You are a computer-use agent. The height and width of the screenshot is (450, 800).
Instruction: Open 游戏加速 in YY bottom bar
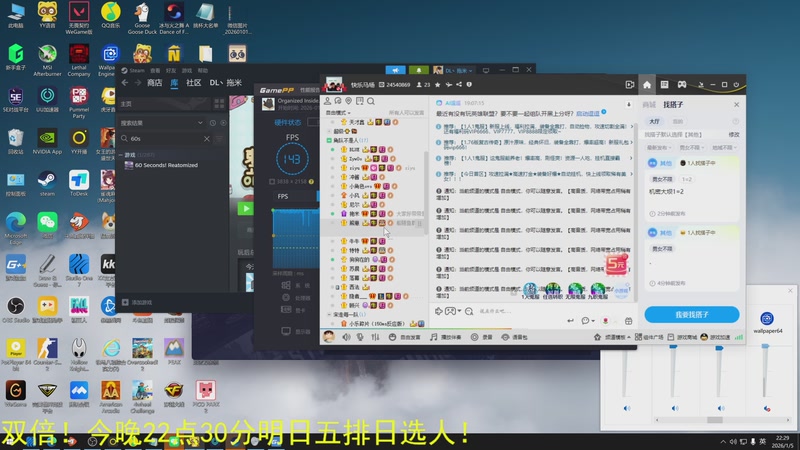click(x=715, y=337)
